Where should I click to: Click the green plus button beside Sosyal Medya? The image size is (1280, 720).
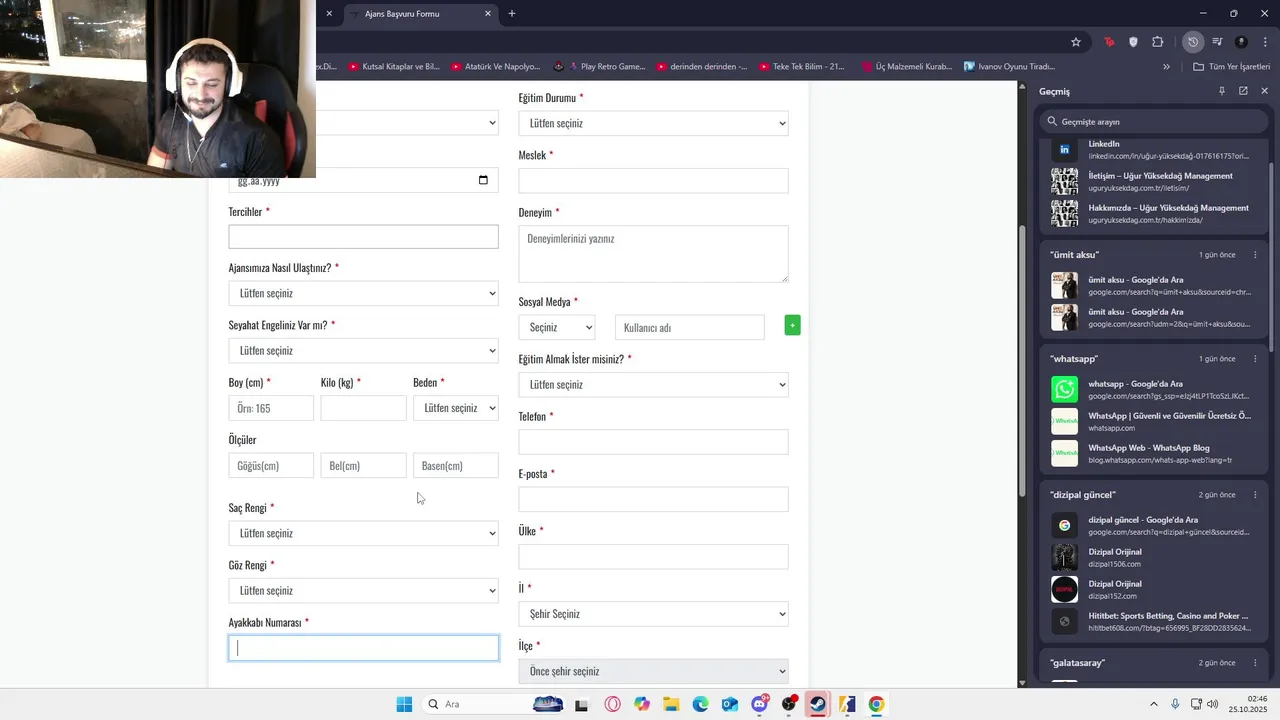pyautogui.click(x=792, y=325)
